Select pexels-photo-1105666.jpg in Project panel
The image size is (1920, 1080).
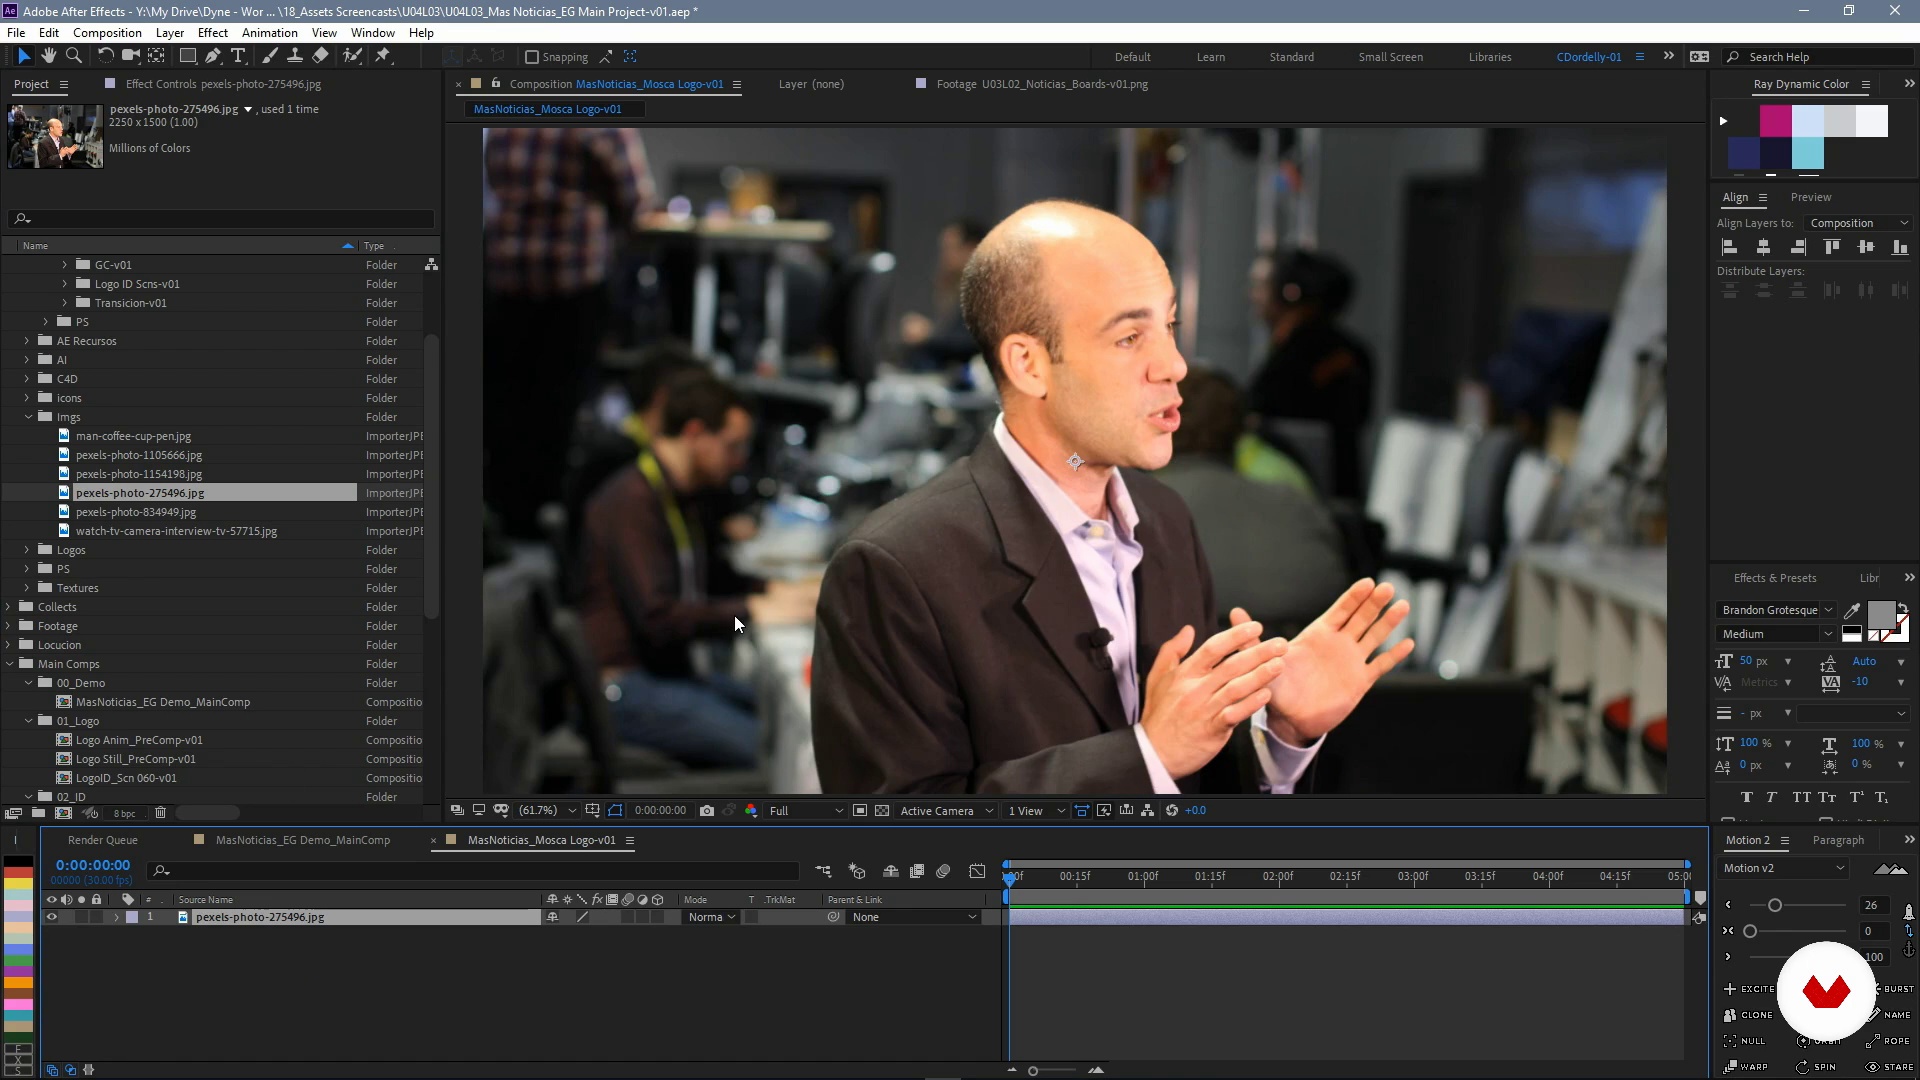[x=139, y=455]
